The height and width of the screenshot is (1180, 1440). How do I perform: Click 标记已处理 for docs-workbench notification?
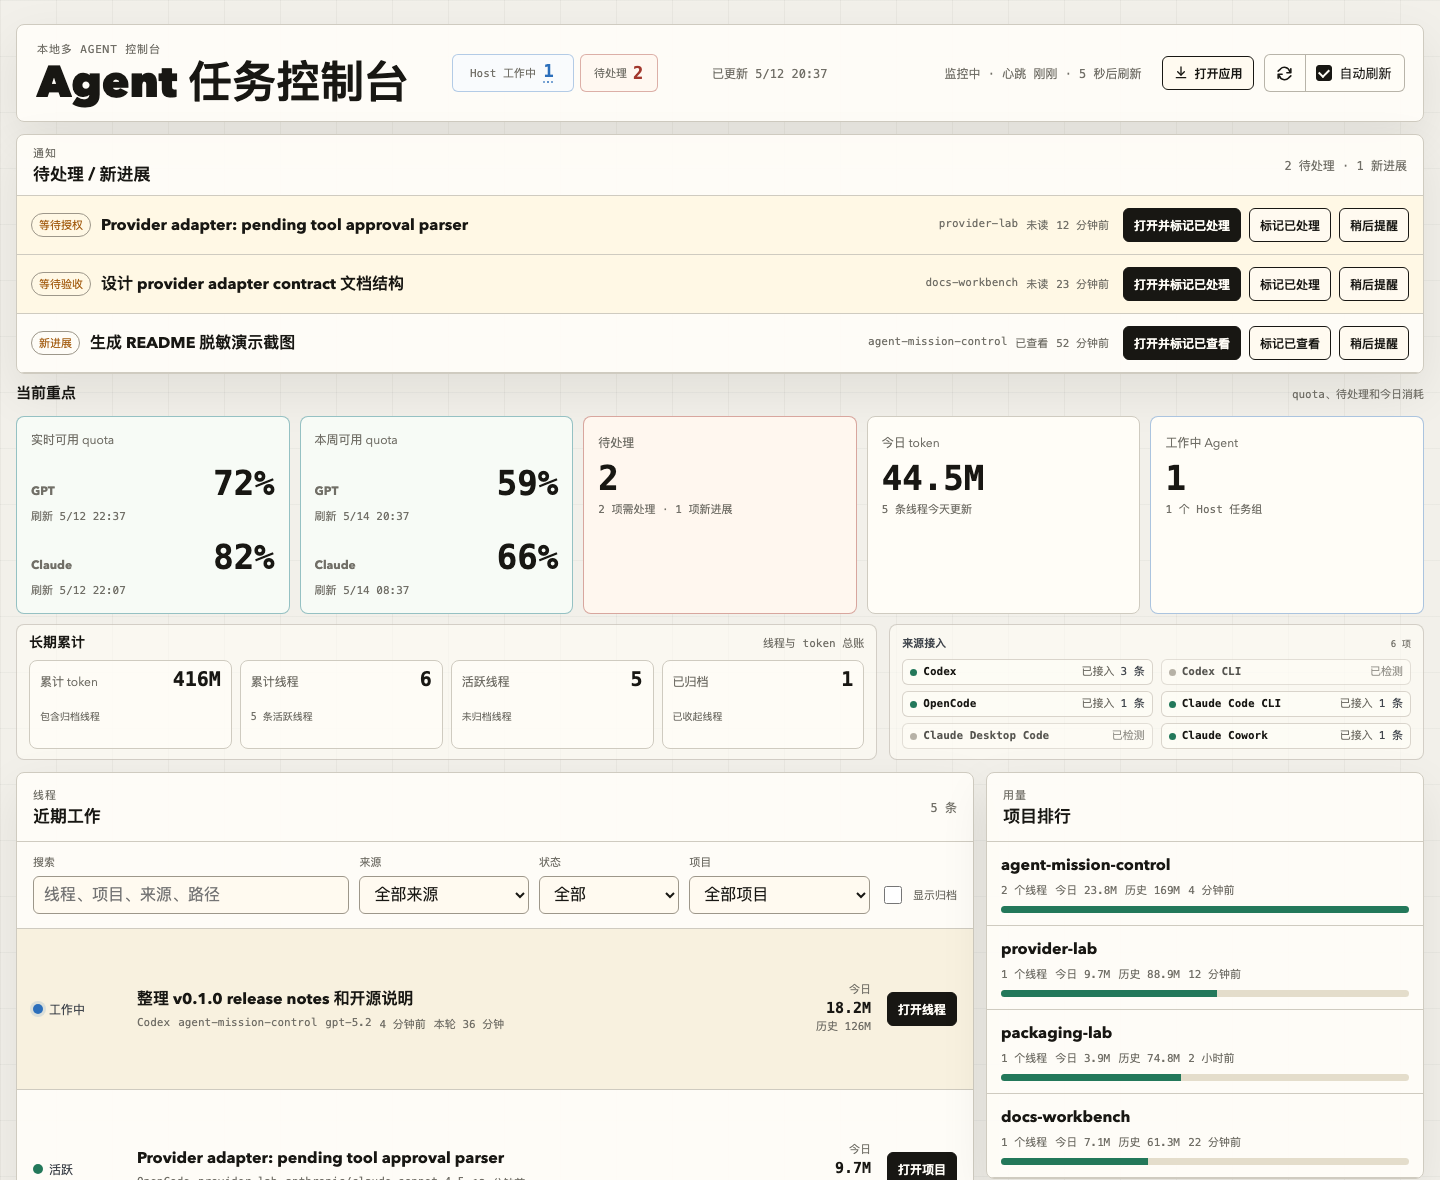point(1290,284)
